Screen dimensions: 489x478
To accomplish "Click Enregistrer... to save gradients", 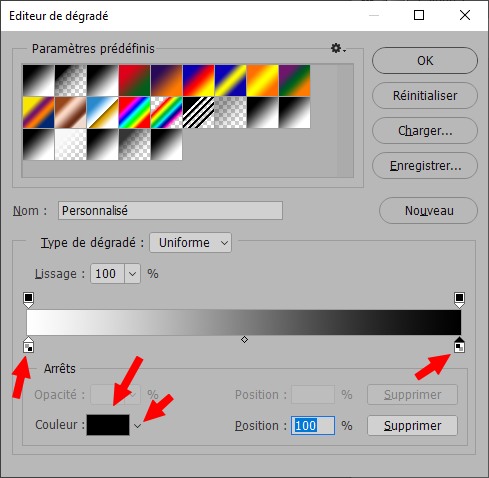I will pyautogui.click(x=425, y=166).
